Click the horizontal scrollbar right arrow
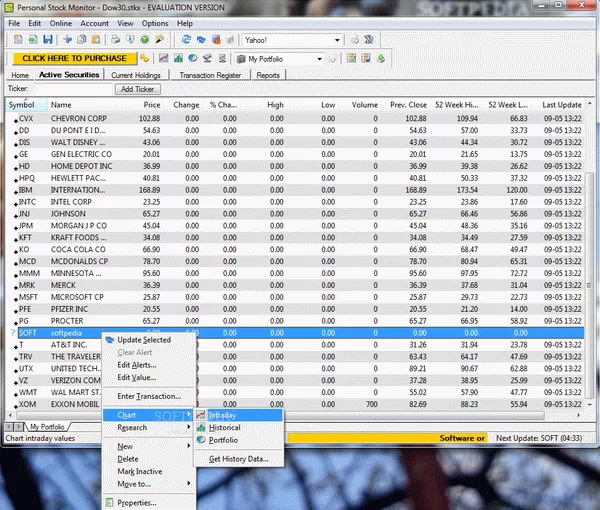Viewport: 600px width, 510px height. pos(578,415)
